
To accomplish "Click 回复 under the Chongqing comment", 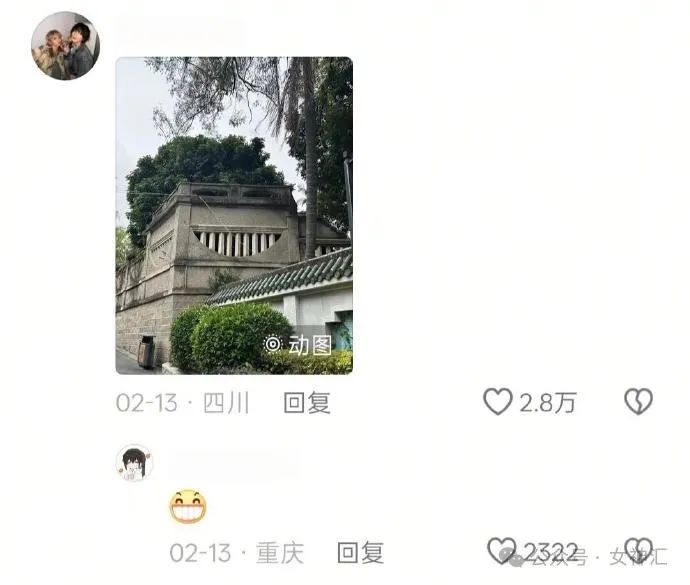I will click(x=360, y=553).
